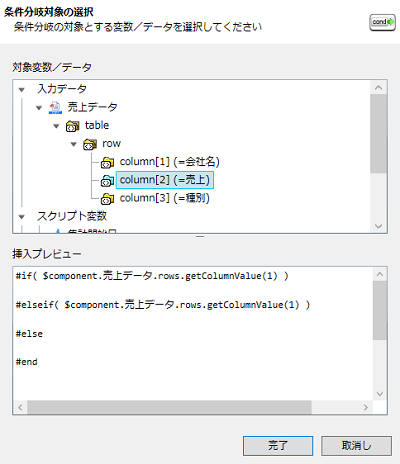The height and width of the screenshot is (464, 400).
Task: Click inside the 挿入プレビュー text area
Action: tap(193, 334)
